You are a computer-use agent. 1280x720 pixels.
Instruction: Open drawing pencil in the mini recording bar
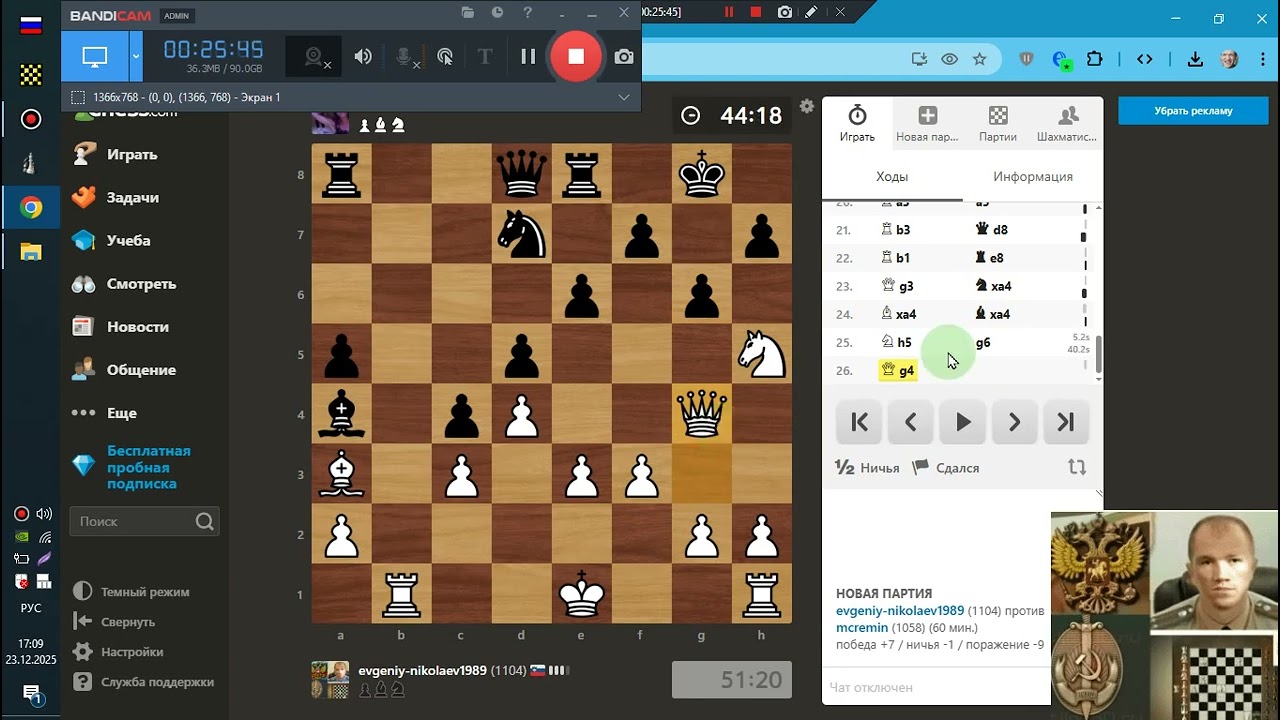[x=811, y=12]
